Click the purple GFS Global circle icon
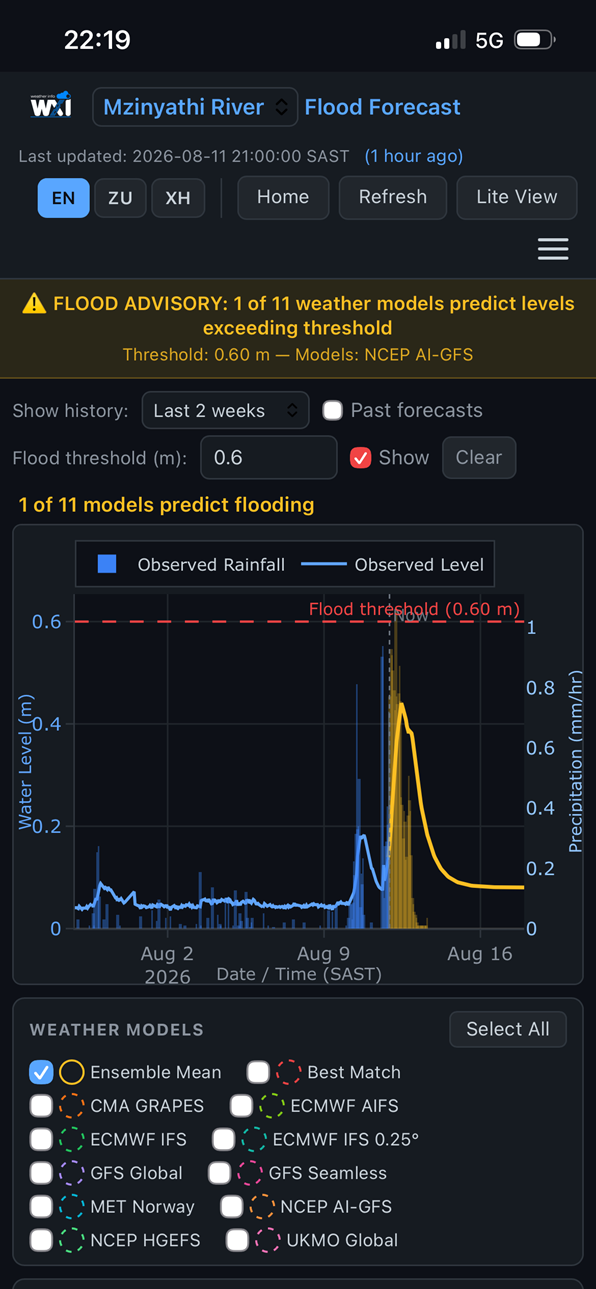596x1289 pixels. [71, 1173]
